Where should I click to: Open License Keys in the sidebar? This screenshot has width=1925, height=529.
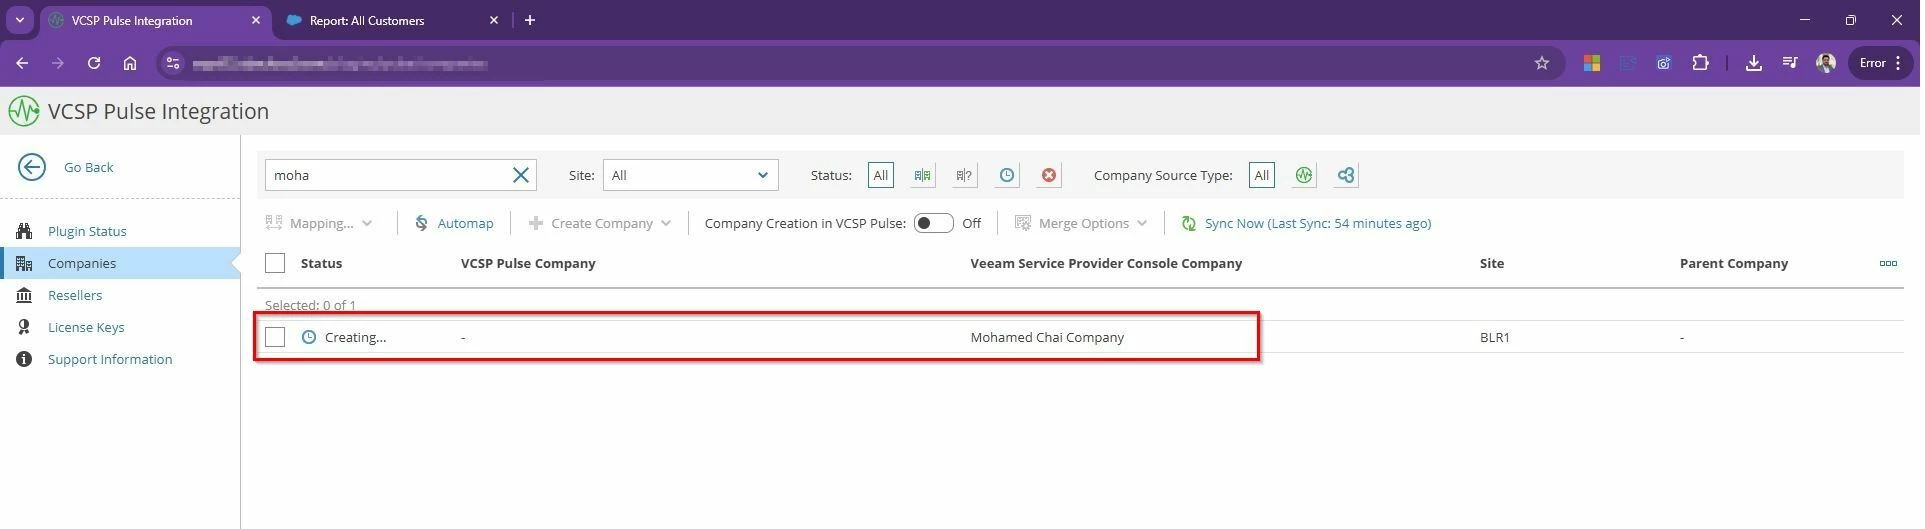(x=86, y=327)
